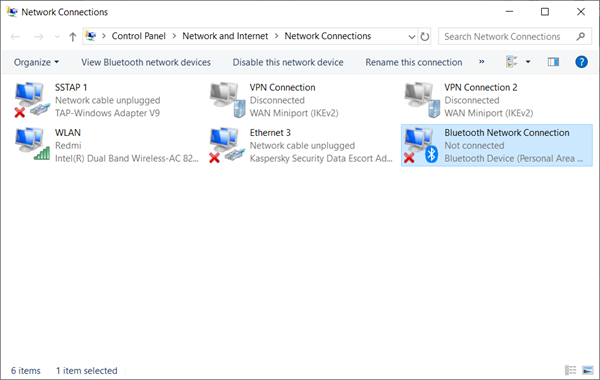Expand chevron after Control Panel breadcrumb
Viewport: 600px width, 380px height.
click(174, 36)
